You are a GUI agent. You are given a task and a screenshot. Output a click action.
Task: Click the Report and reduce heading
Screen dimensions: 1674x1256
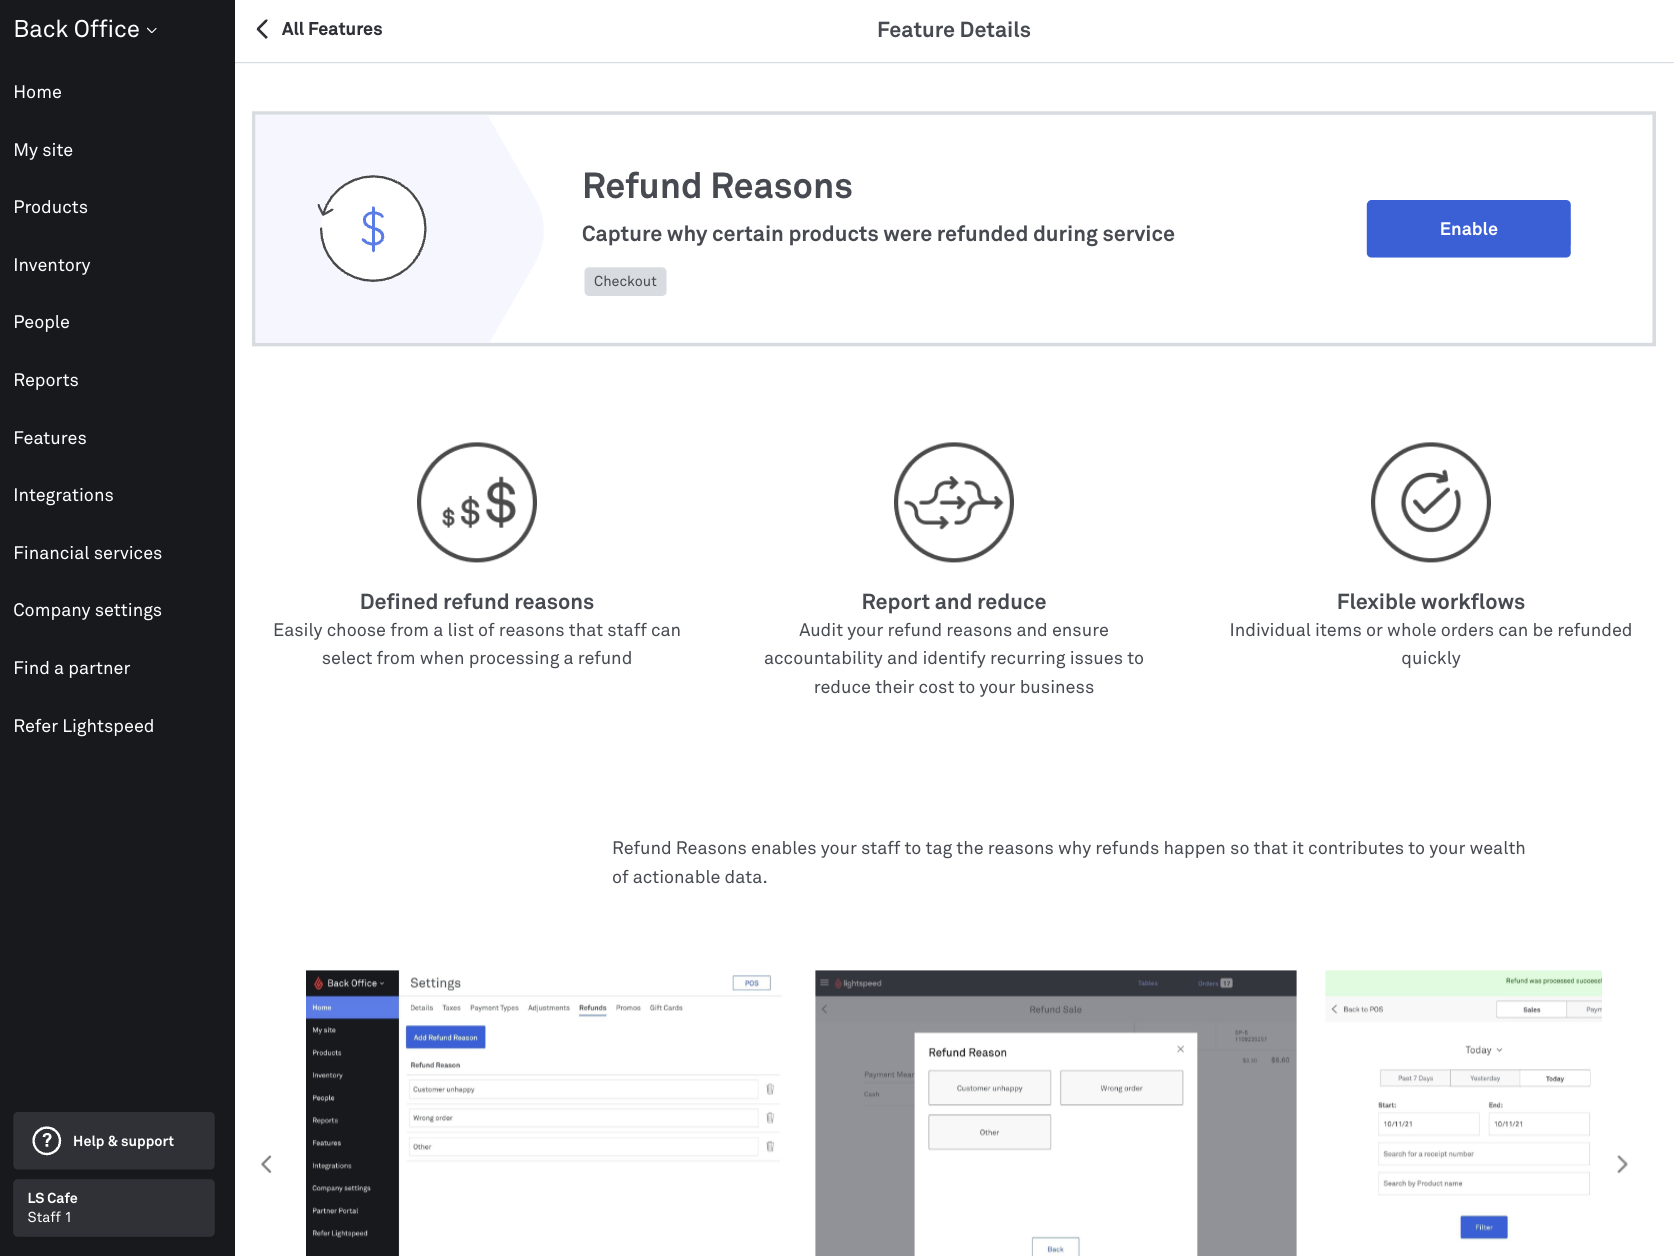click(x=954, y=602)
